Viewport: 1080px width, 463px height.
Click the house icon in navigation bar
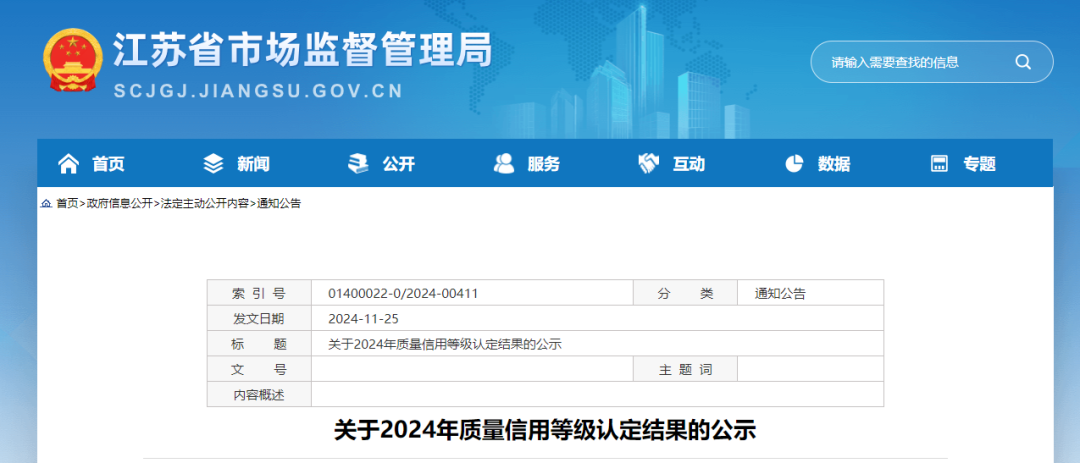tap(68, 163)
